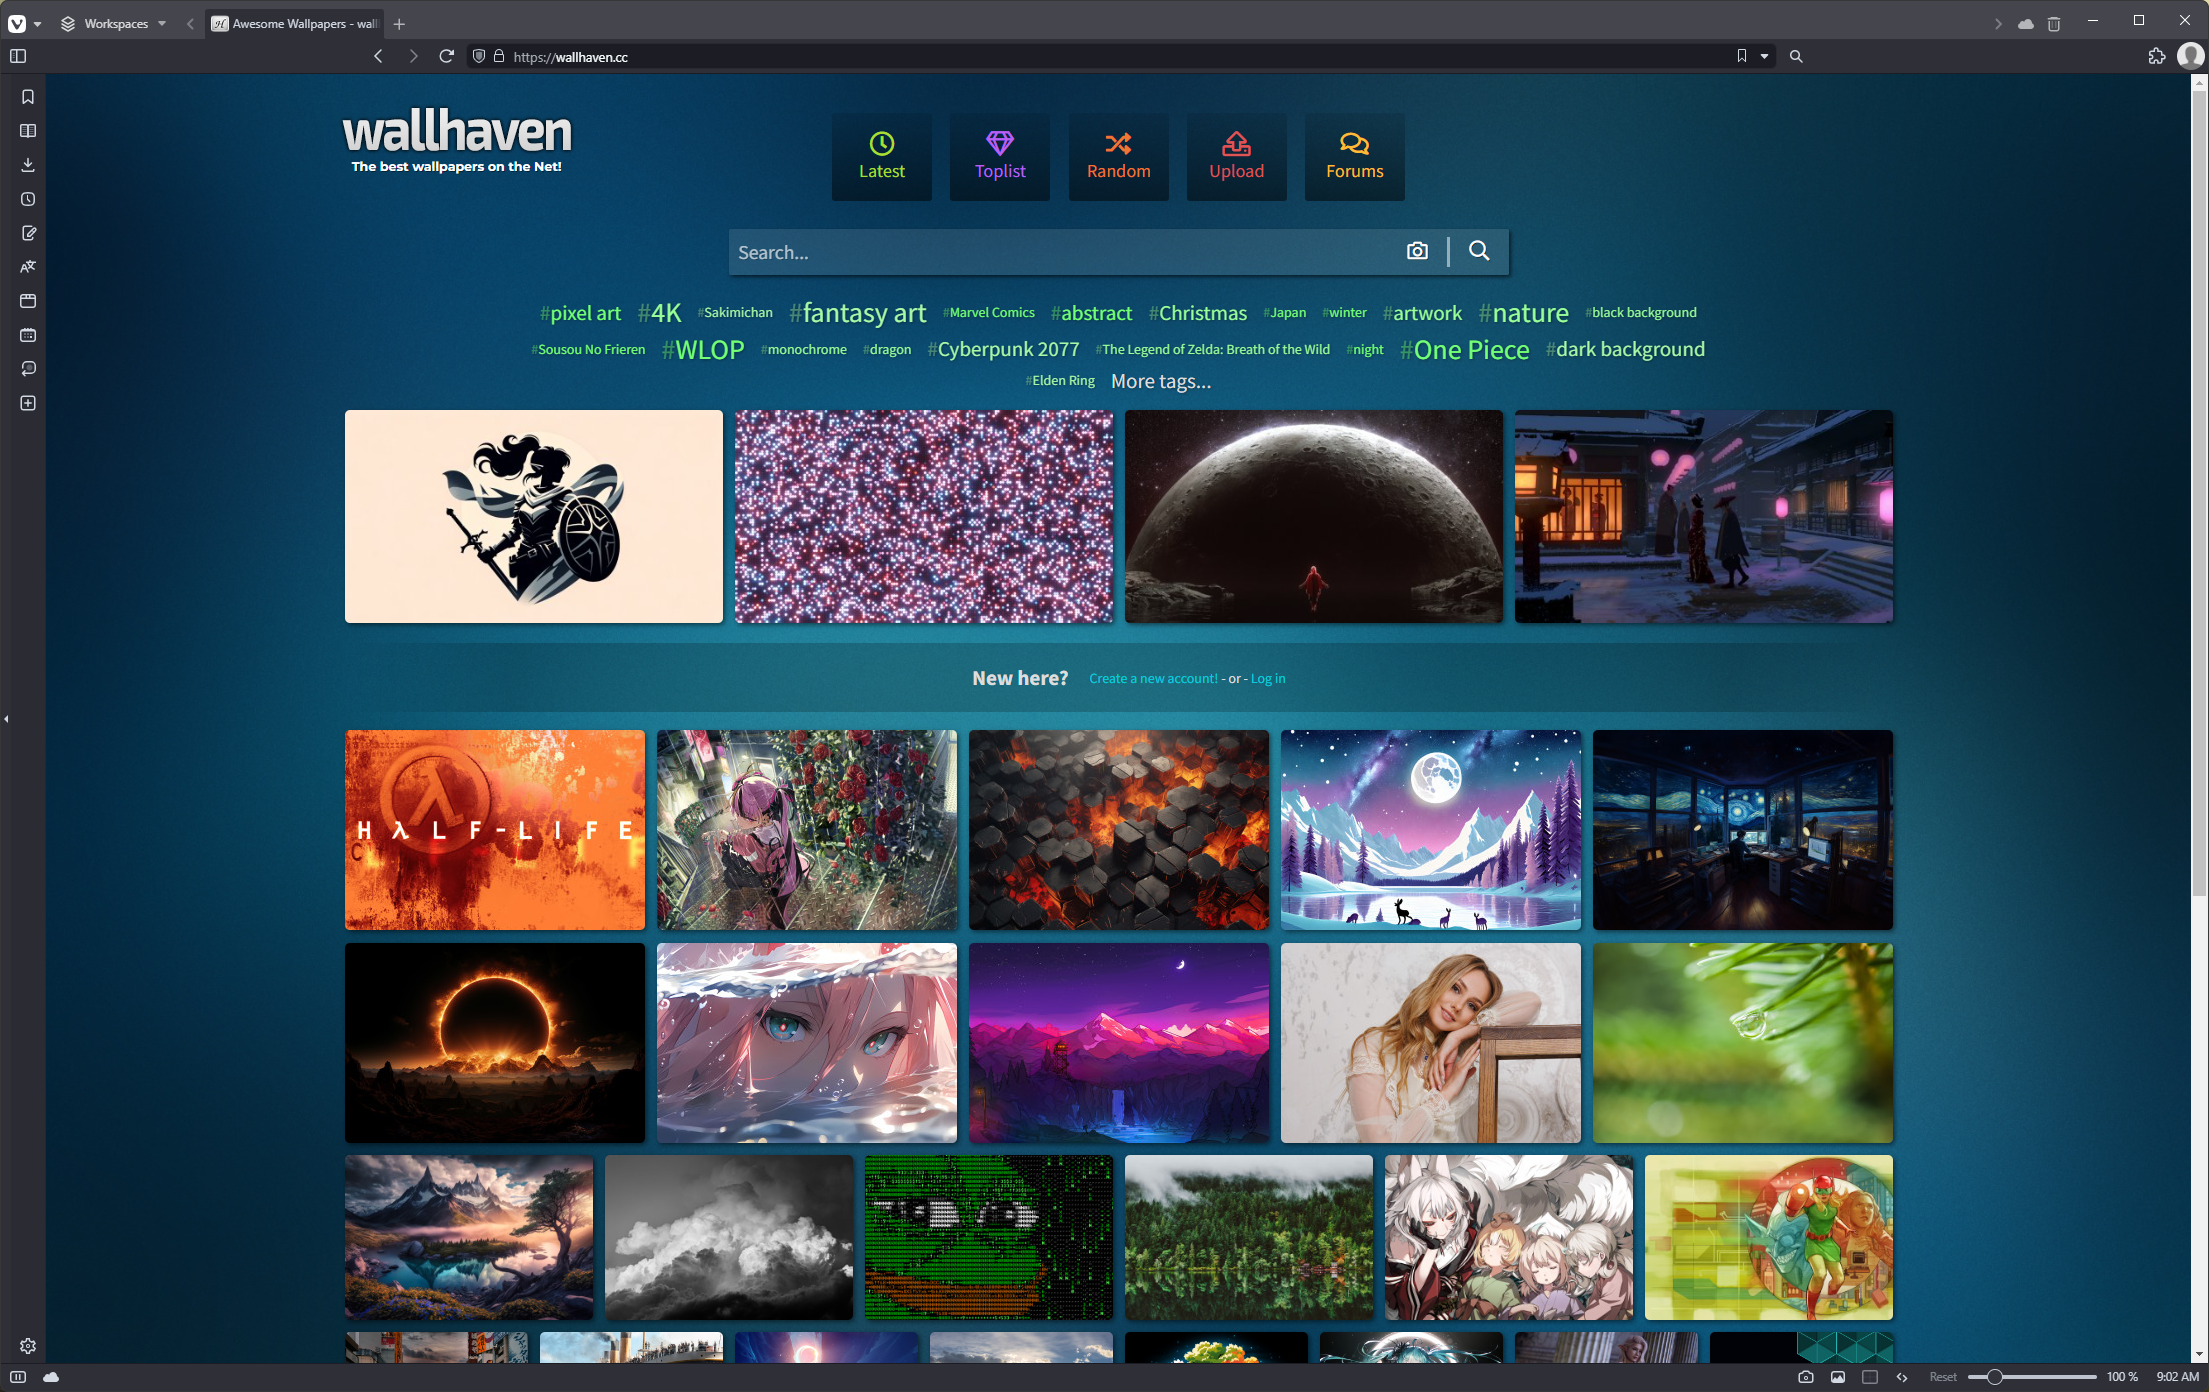
Task: Toggle page tiling icon in status bar
Action: 1870,1377
